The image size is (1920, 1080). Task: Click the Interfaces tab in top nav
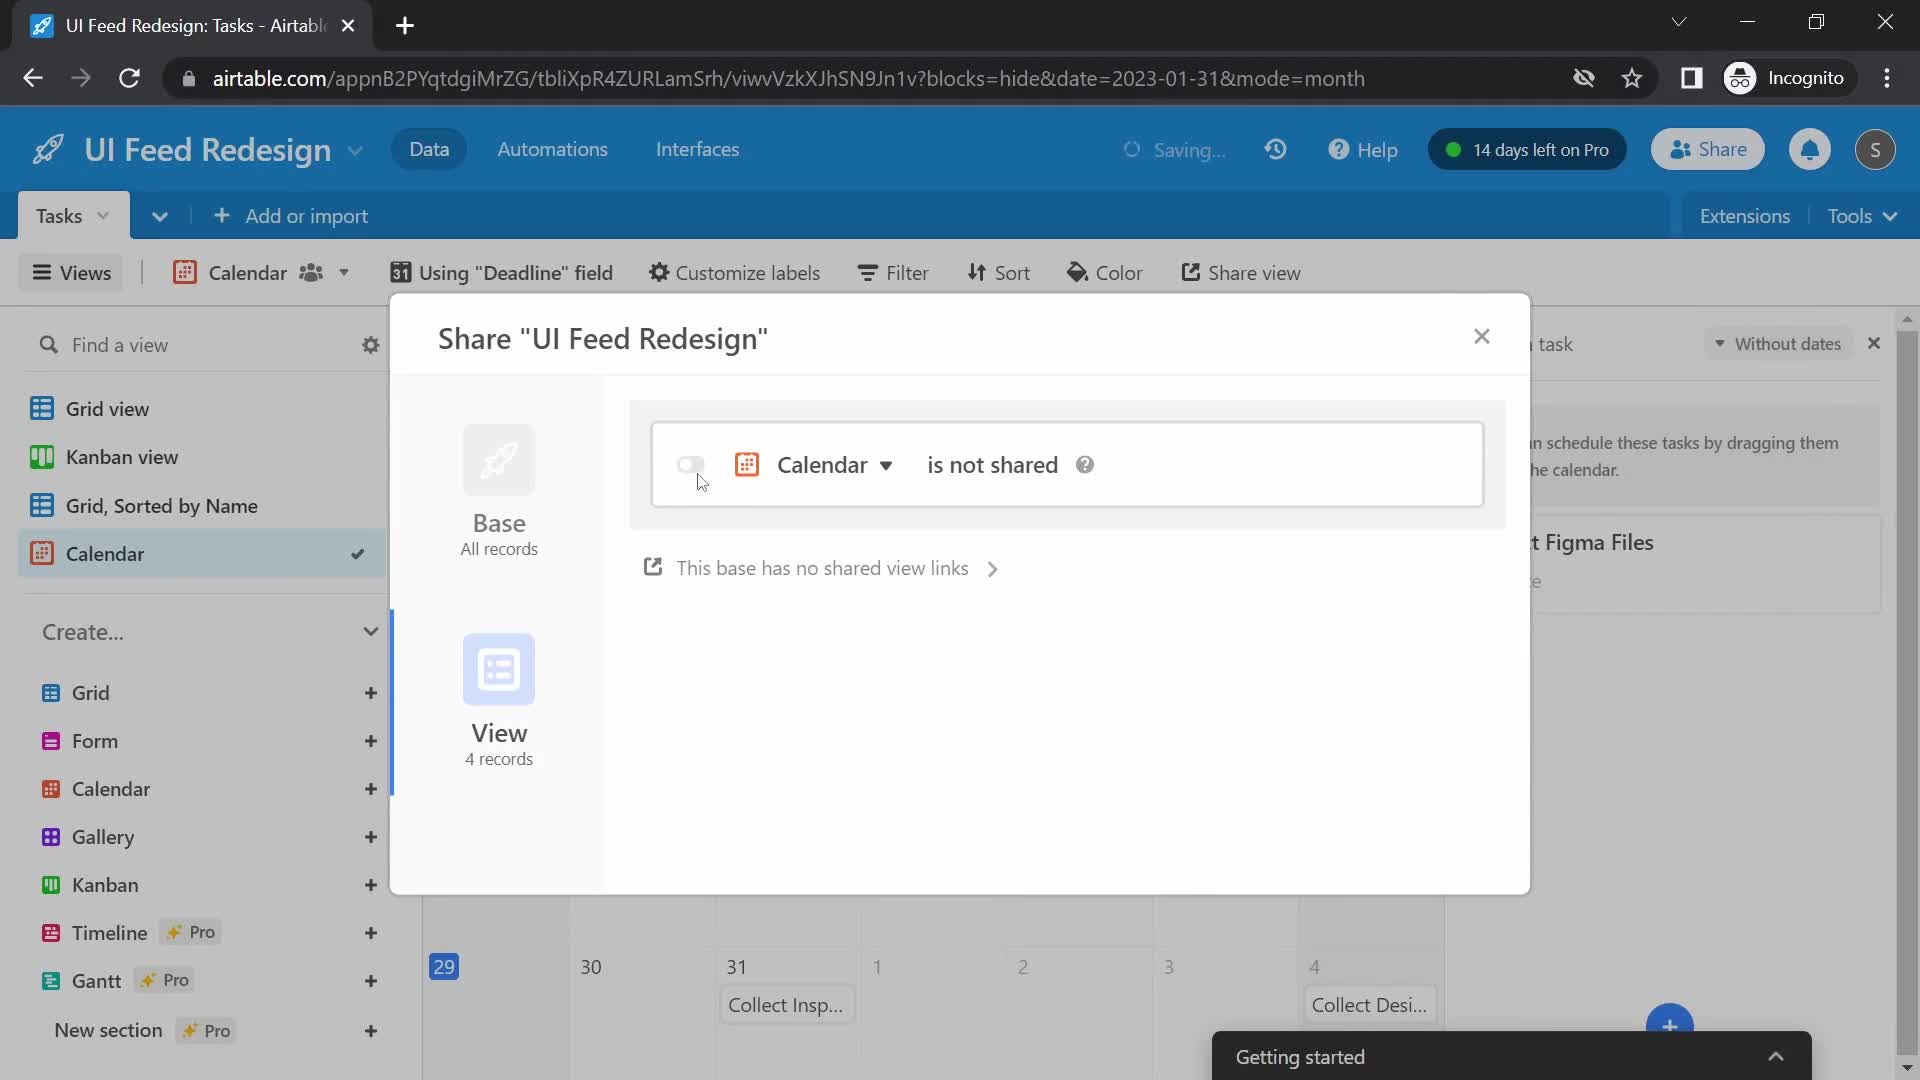click(696, 148)
